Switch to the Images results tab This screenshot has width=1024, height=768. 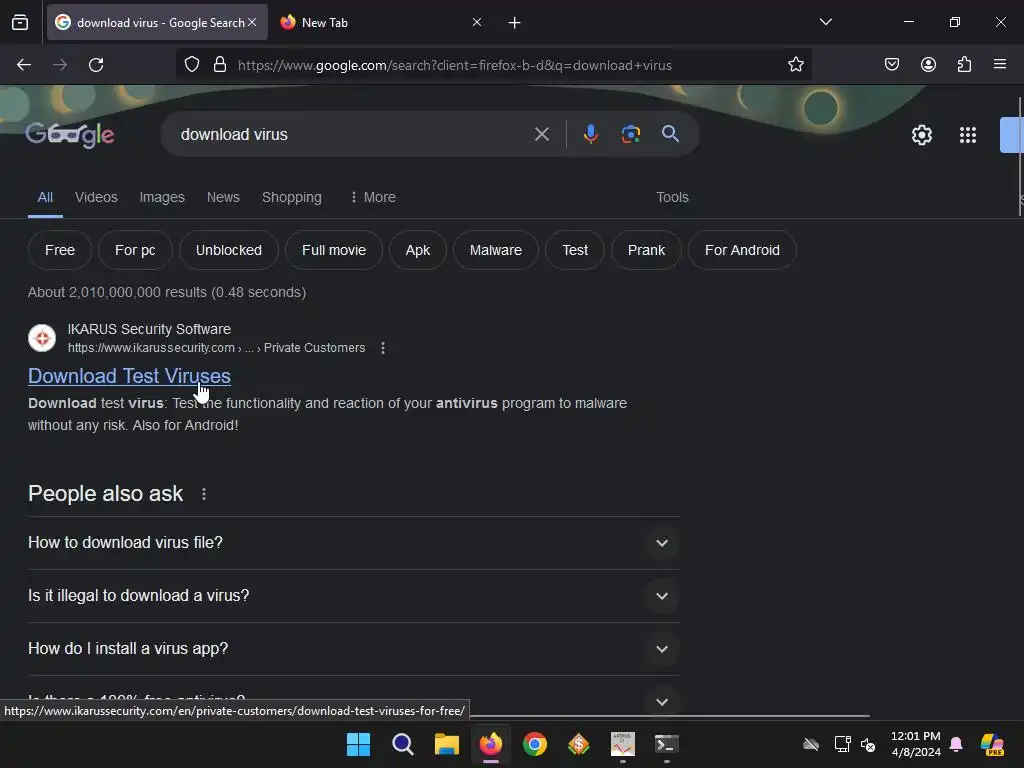(x=162, y=197)
